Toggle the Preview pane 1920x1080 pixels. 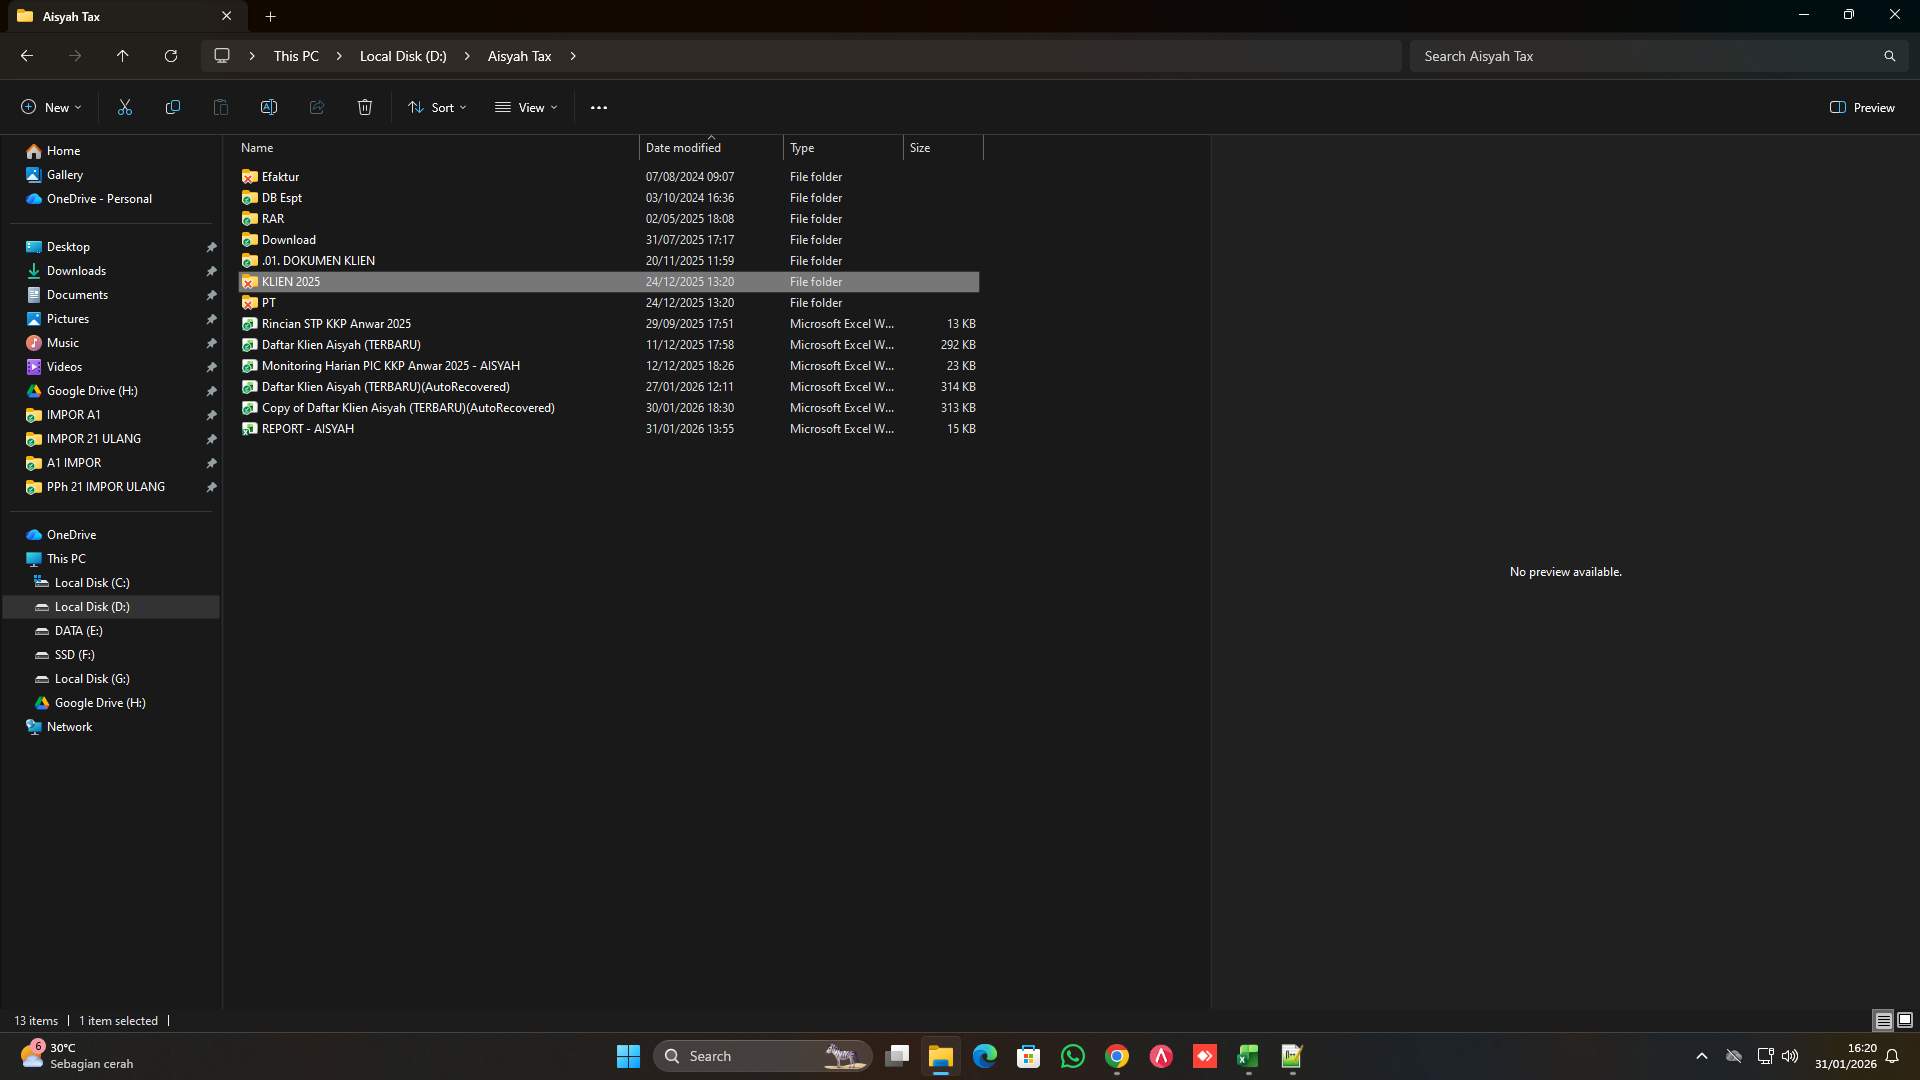1862,107
